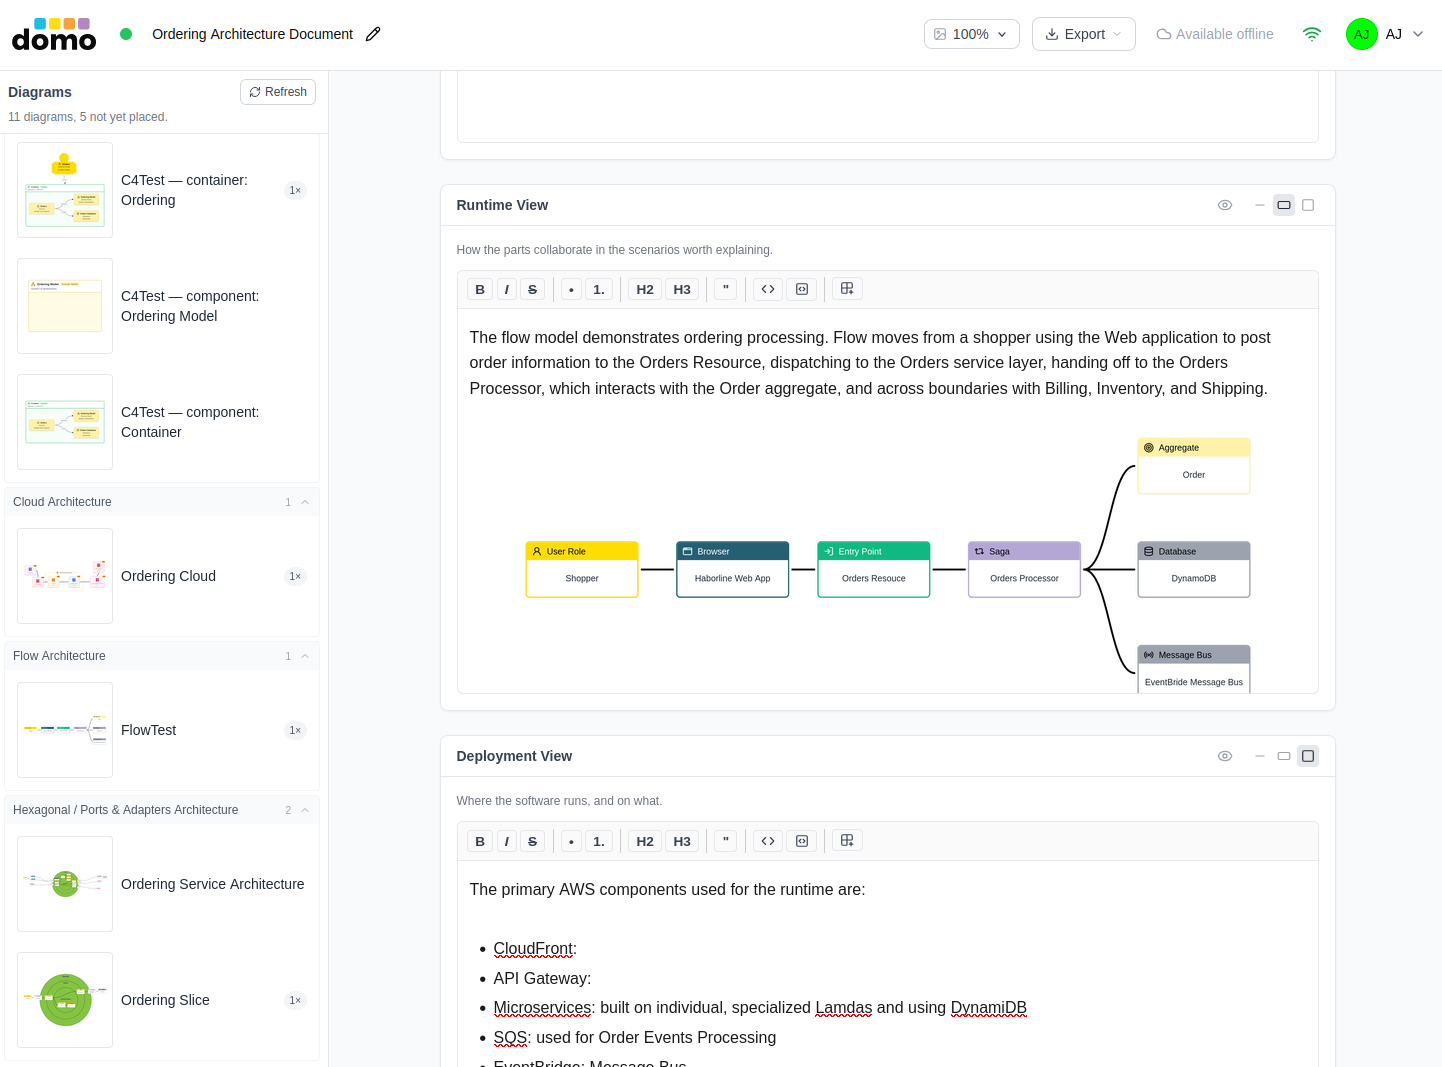Toggle Available offline option
Image resolution: width=1442 pixels, height=1067 pixels.
(1215, 34)
